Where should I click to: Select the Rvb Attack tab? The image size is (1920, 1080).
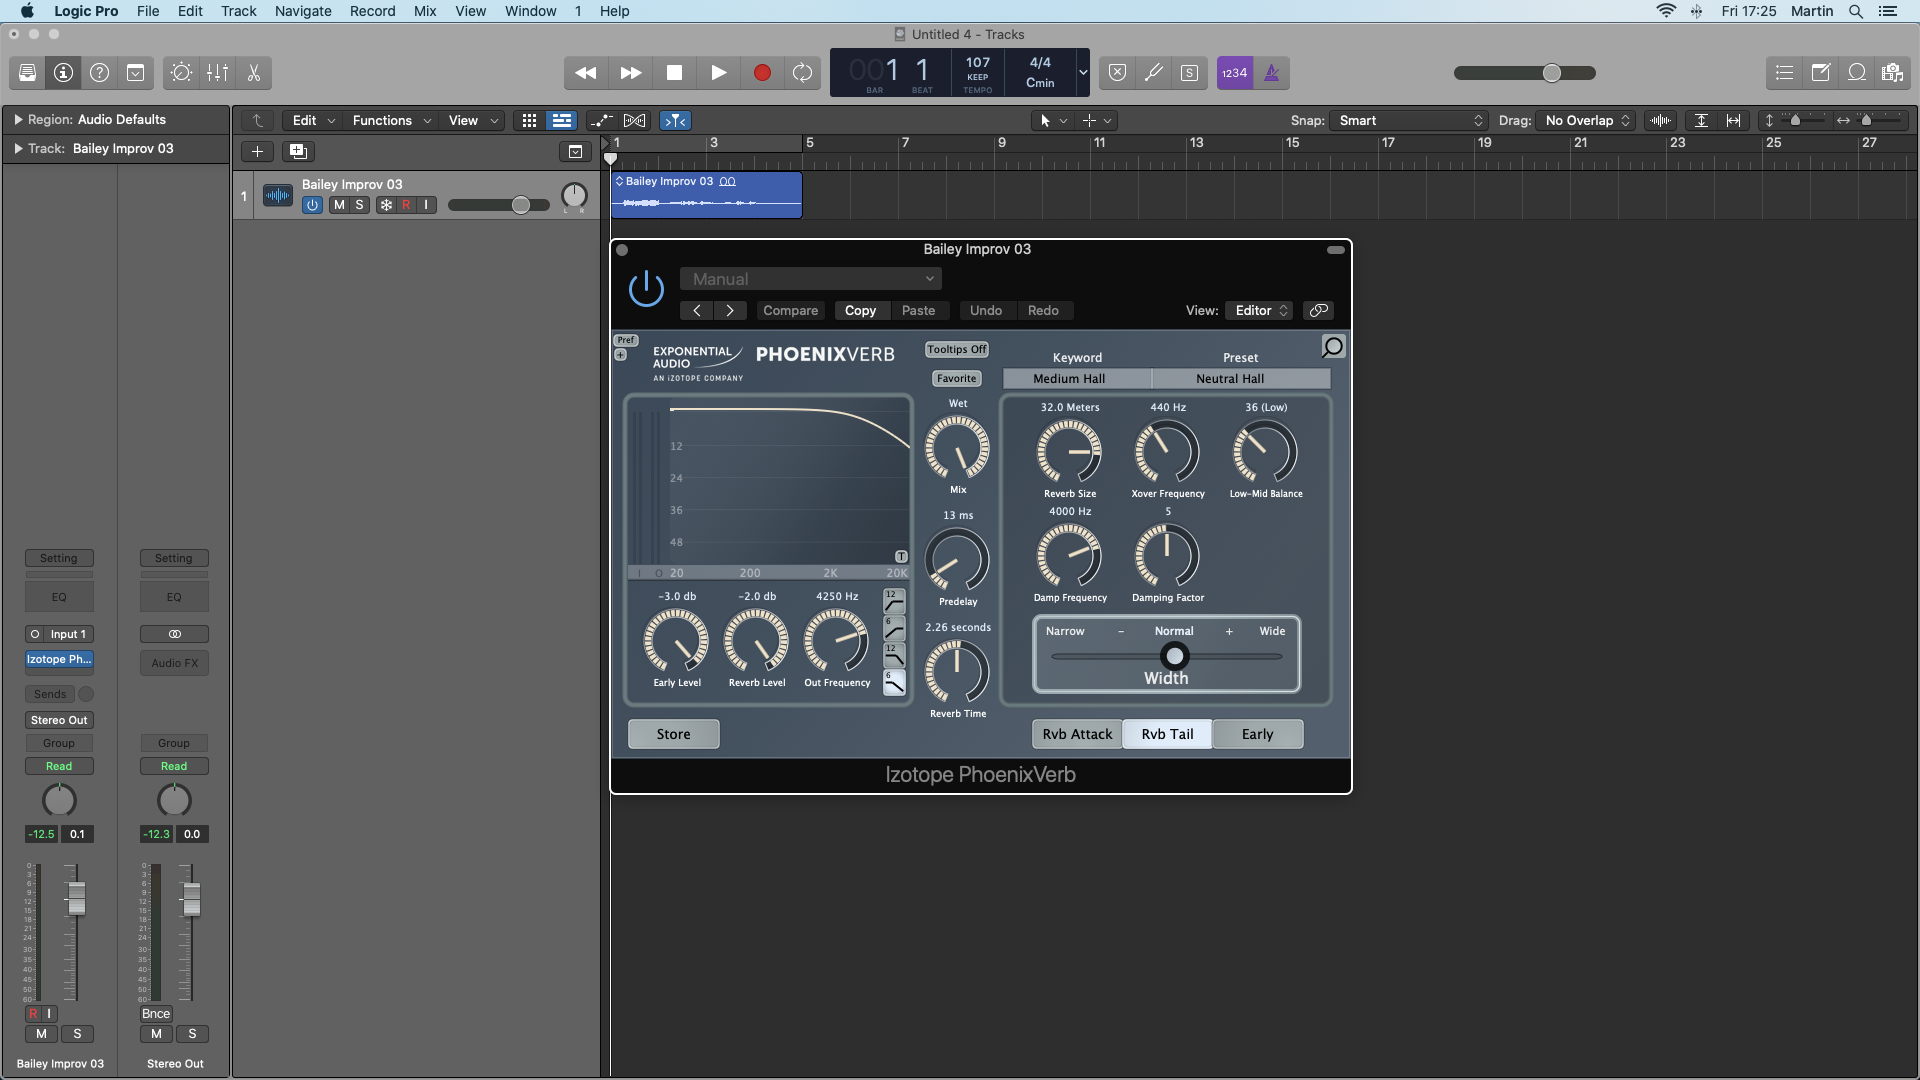(1077, 734)
